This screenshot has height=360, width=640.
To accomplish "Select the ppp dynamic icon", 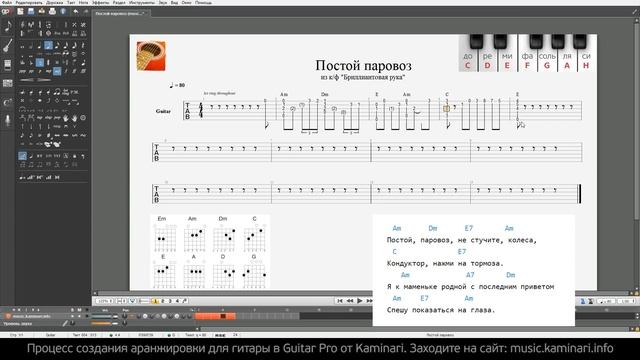I will tap(22, 71).
